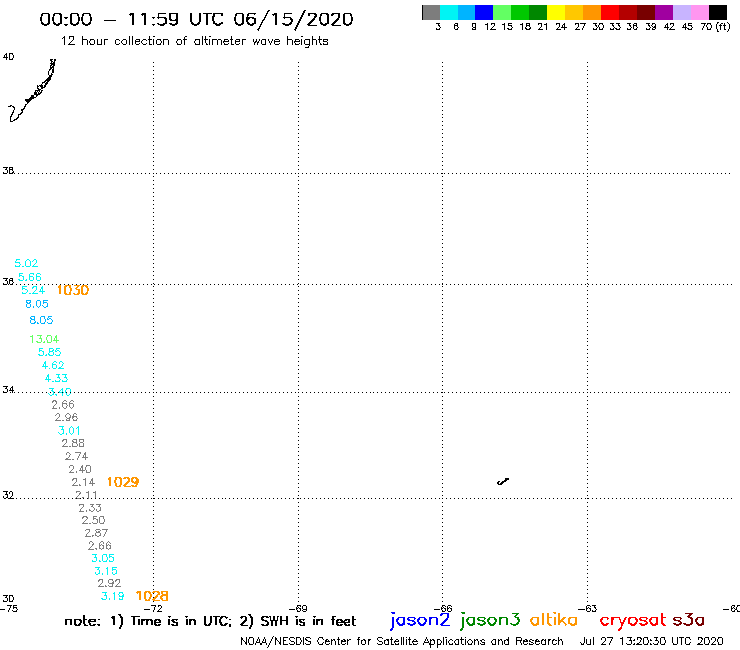Click the 40 latitude axis label
740x650 pixels.
[8, 57]
